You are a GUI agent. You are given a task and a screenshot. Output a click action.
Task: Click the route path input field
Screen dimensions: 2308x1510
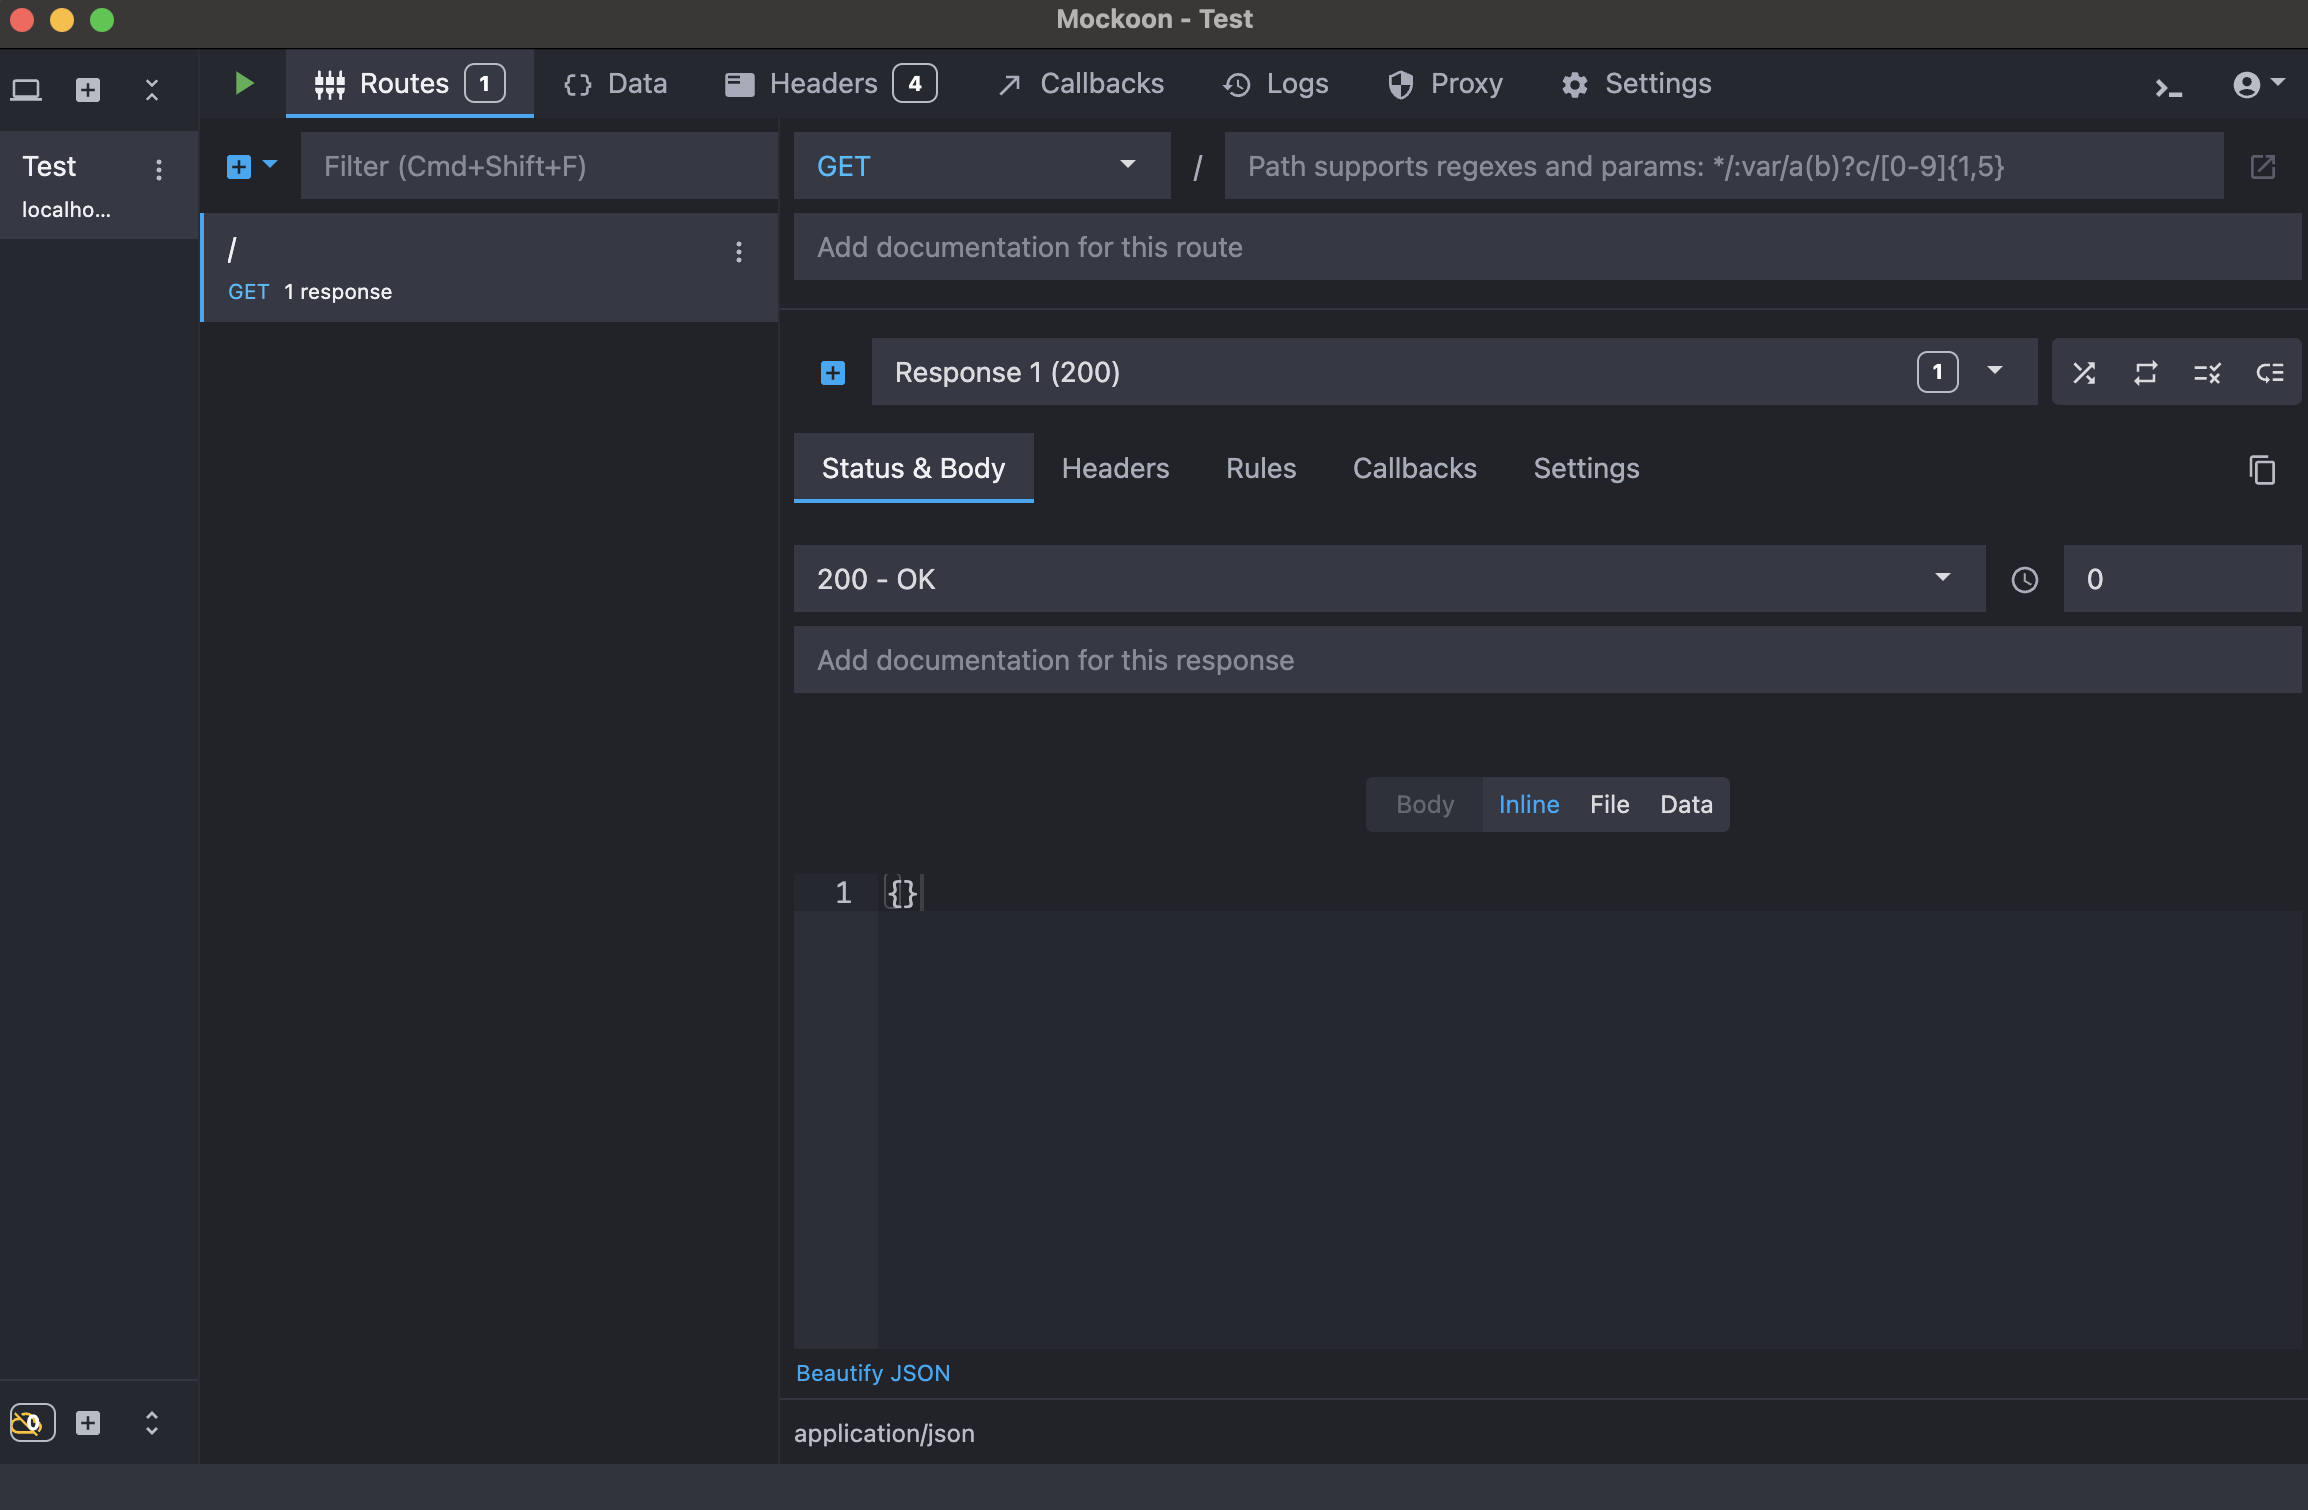point(1723,166)
